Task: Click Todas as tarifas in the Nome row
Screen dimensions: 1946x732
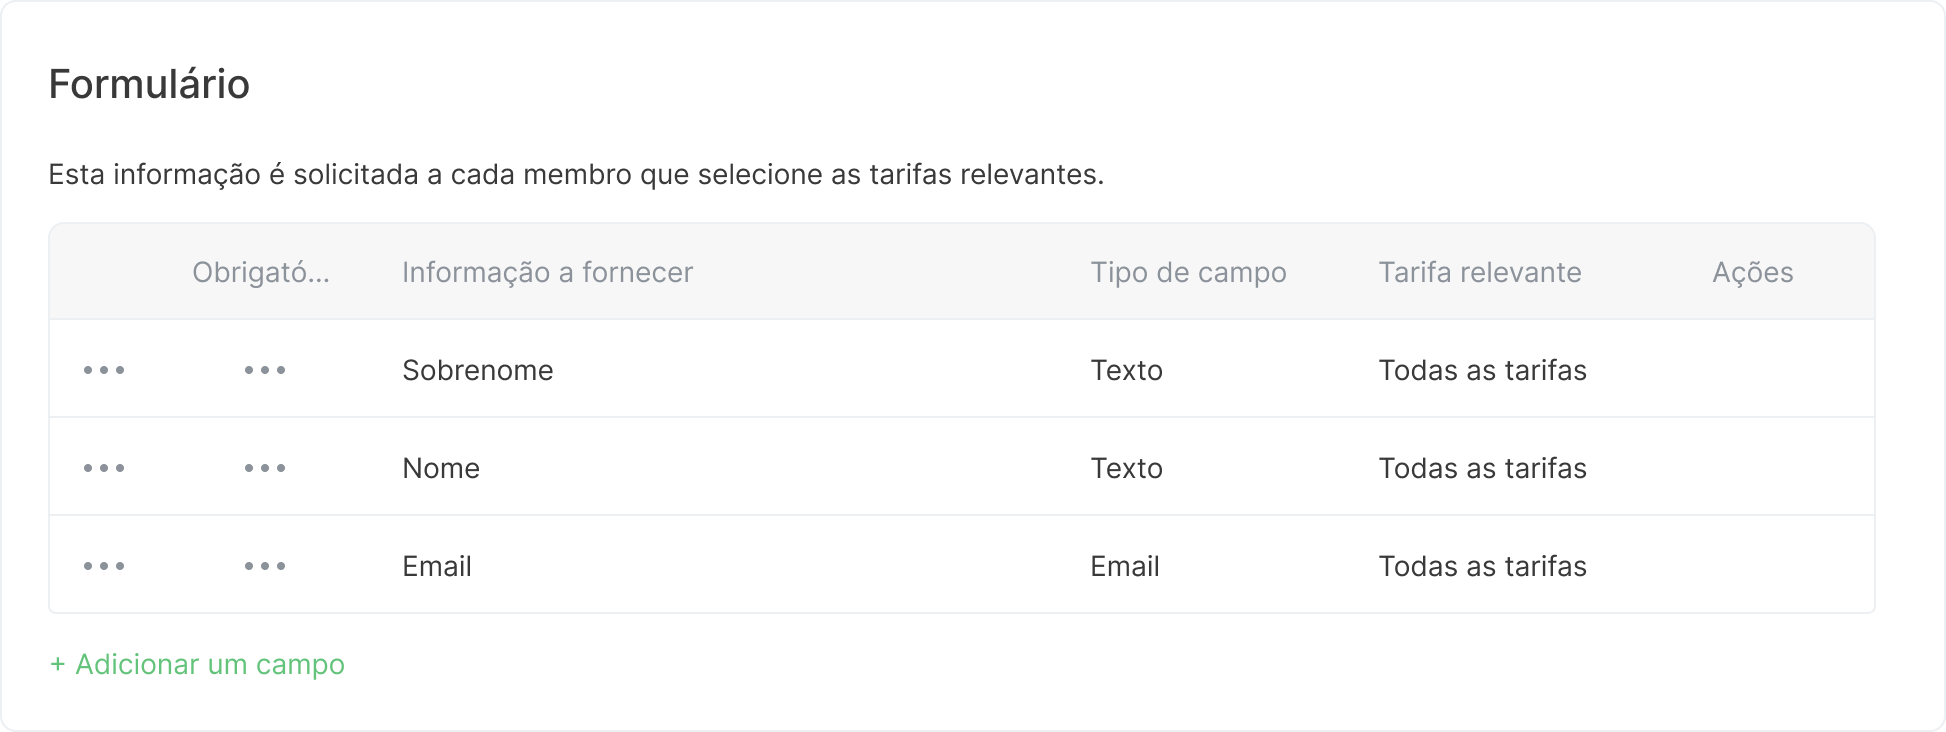Action: 1482,466
